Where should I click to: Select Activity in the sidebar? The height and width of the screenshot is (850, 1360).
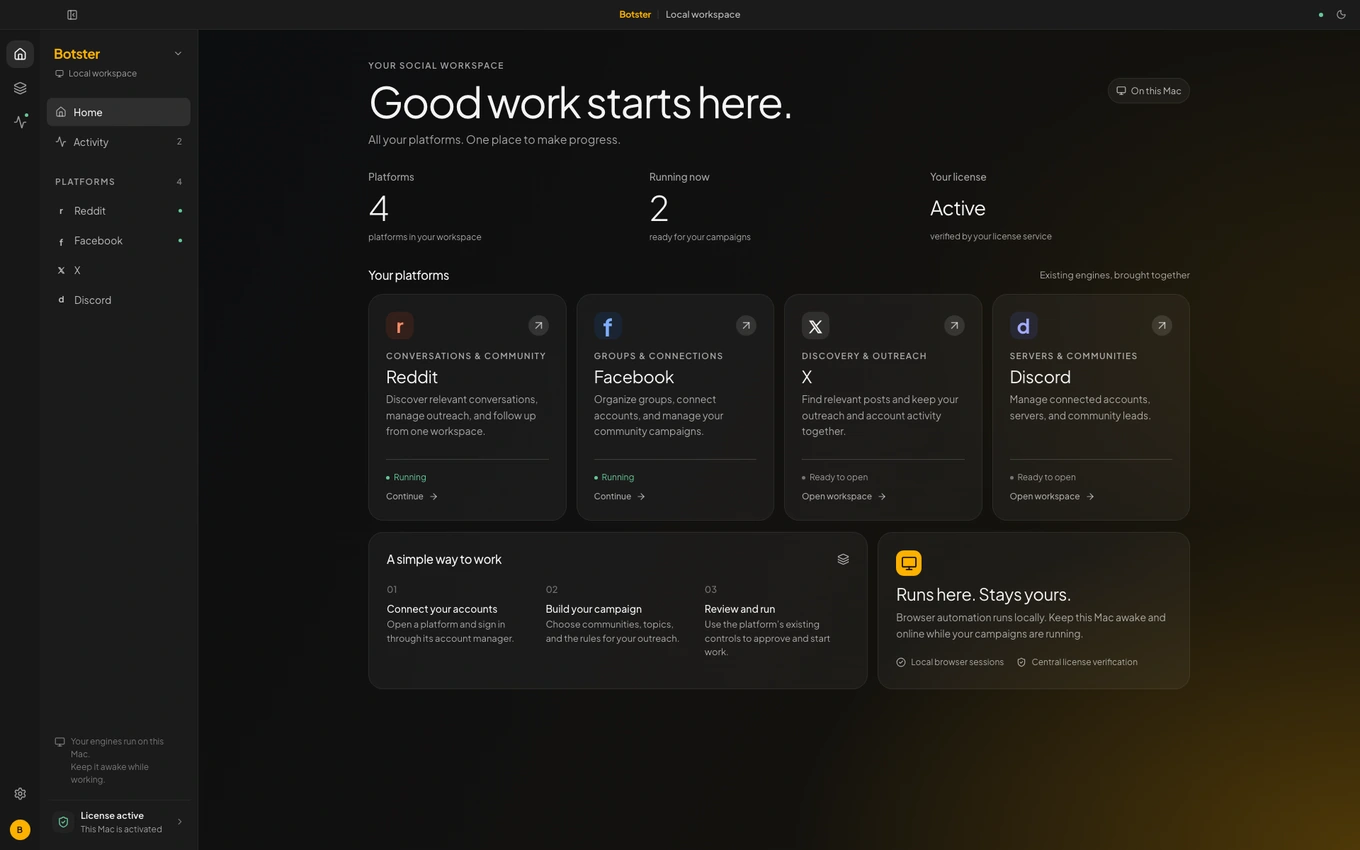pos(118,142)
